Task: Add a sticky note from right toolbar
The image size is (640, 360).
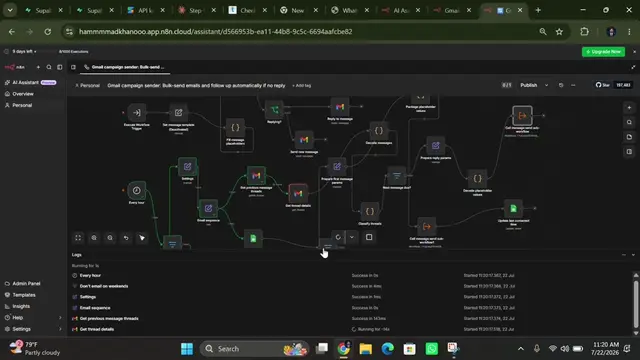Action: tap(629, 137)
